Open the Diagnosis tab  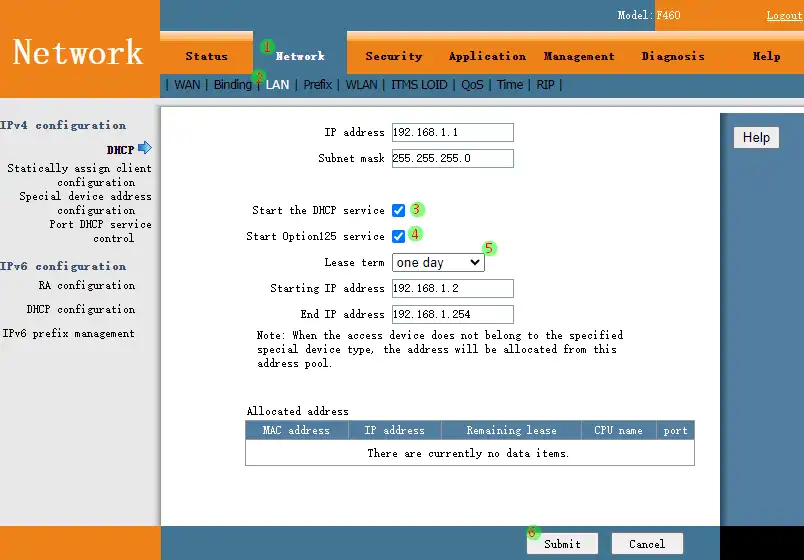(x=673, y=57)
